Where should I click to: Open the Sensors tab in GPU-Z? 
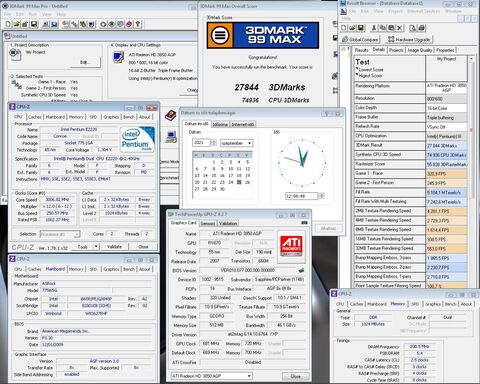208,223
